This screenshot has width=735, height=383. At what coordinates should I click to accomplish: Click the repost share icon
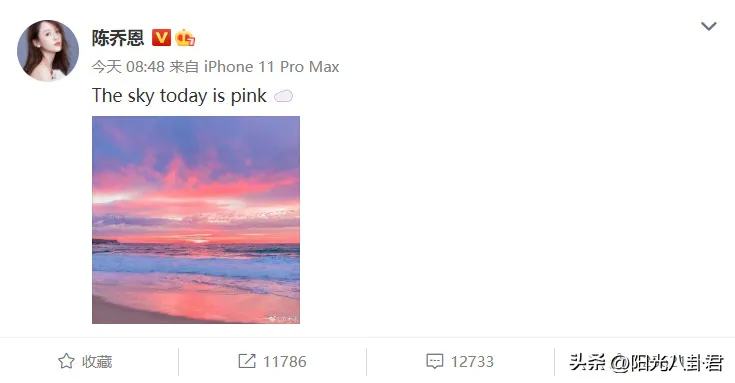[247, 361]
